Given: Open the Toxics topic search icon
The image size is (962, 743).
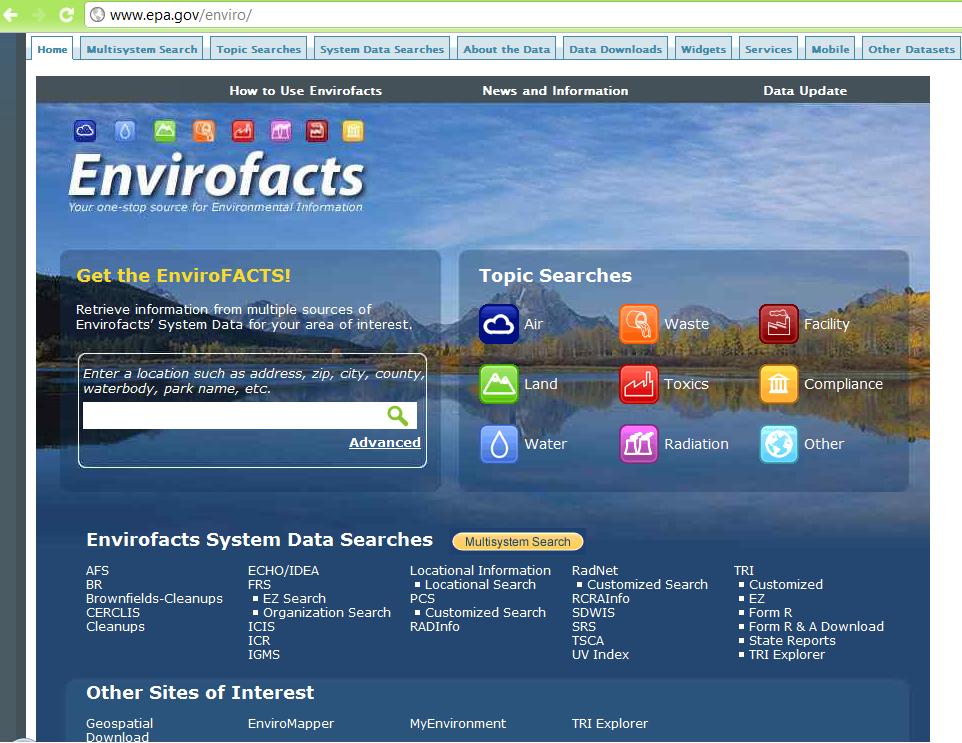Looking at the screenshot, I should [639, 384].
